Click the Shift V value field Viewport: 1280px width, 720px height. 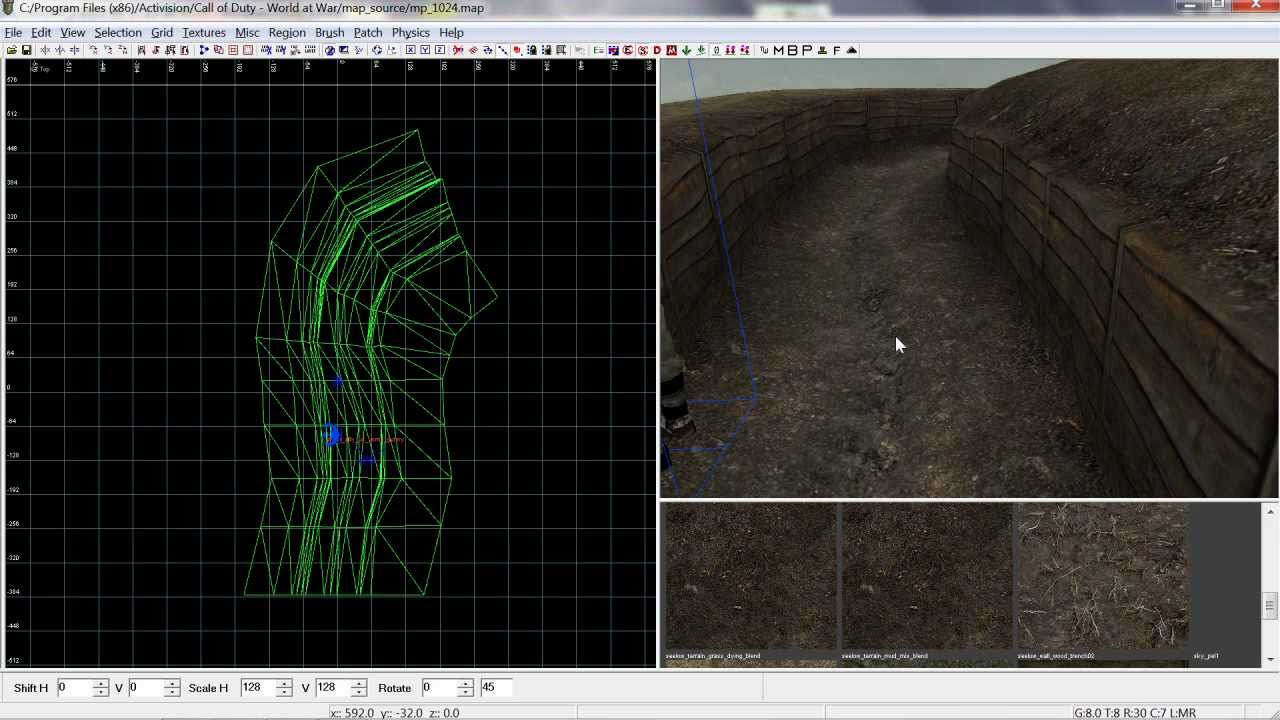[145, 688]
